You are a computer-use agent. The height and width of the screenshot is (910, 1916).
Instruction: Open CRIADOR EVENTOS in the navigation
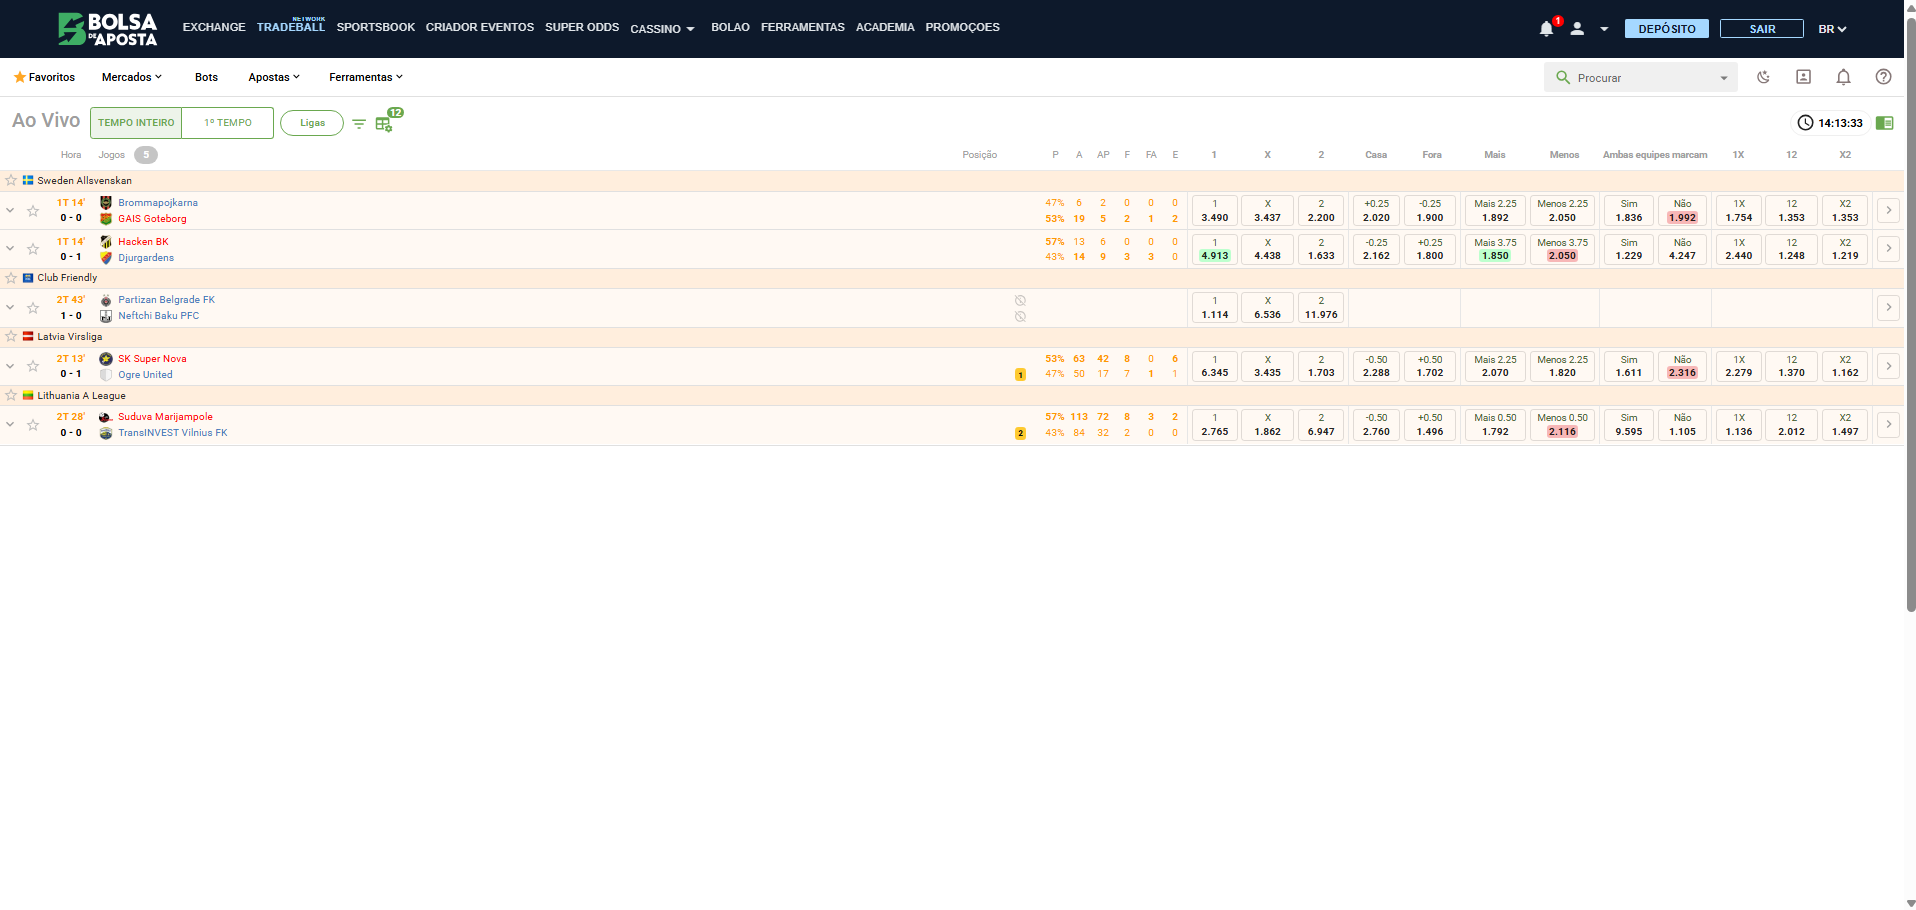point(480,27)
